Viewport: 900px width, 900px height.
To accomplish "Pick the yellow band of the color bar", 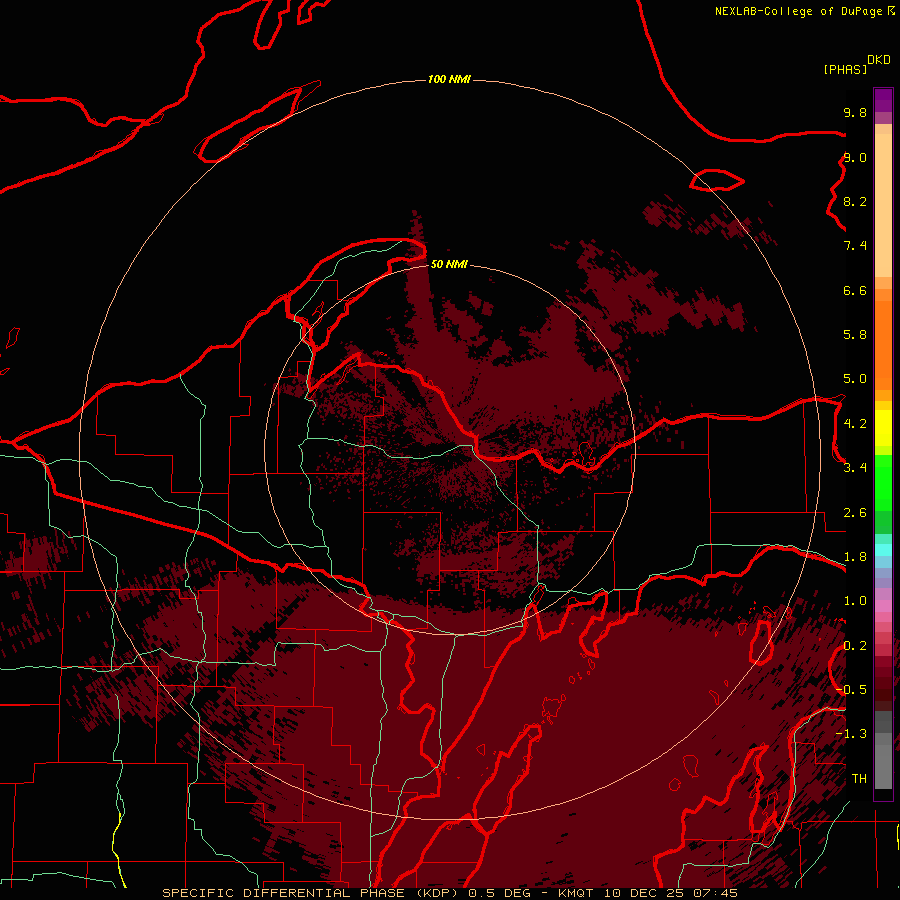I will click(x=883, y=428).
